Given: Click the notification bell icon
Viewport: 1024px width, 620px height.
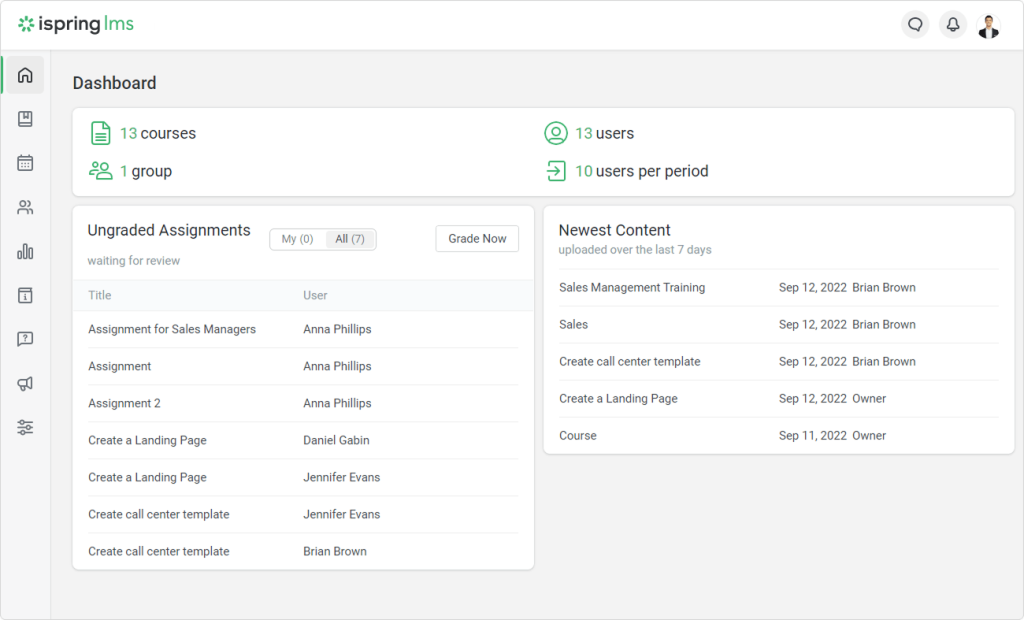Looking at the screenshot, I should [x=952, y=24].
